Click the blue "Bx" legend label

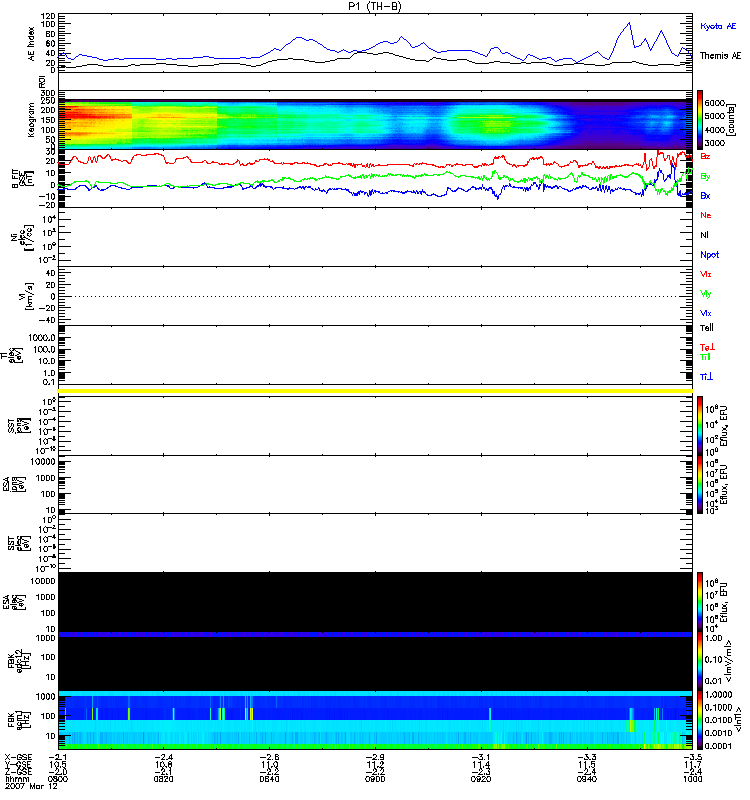pyautogui.click(x=705, y=196)
